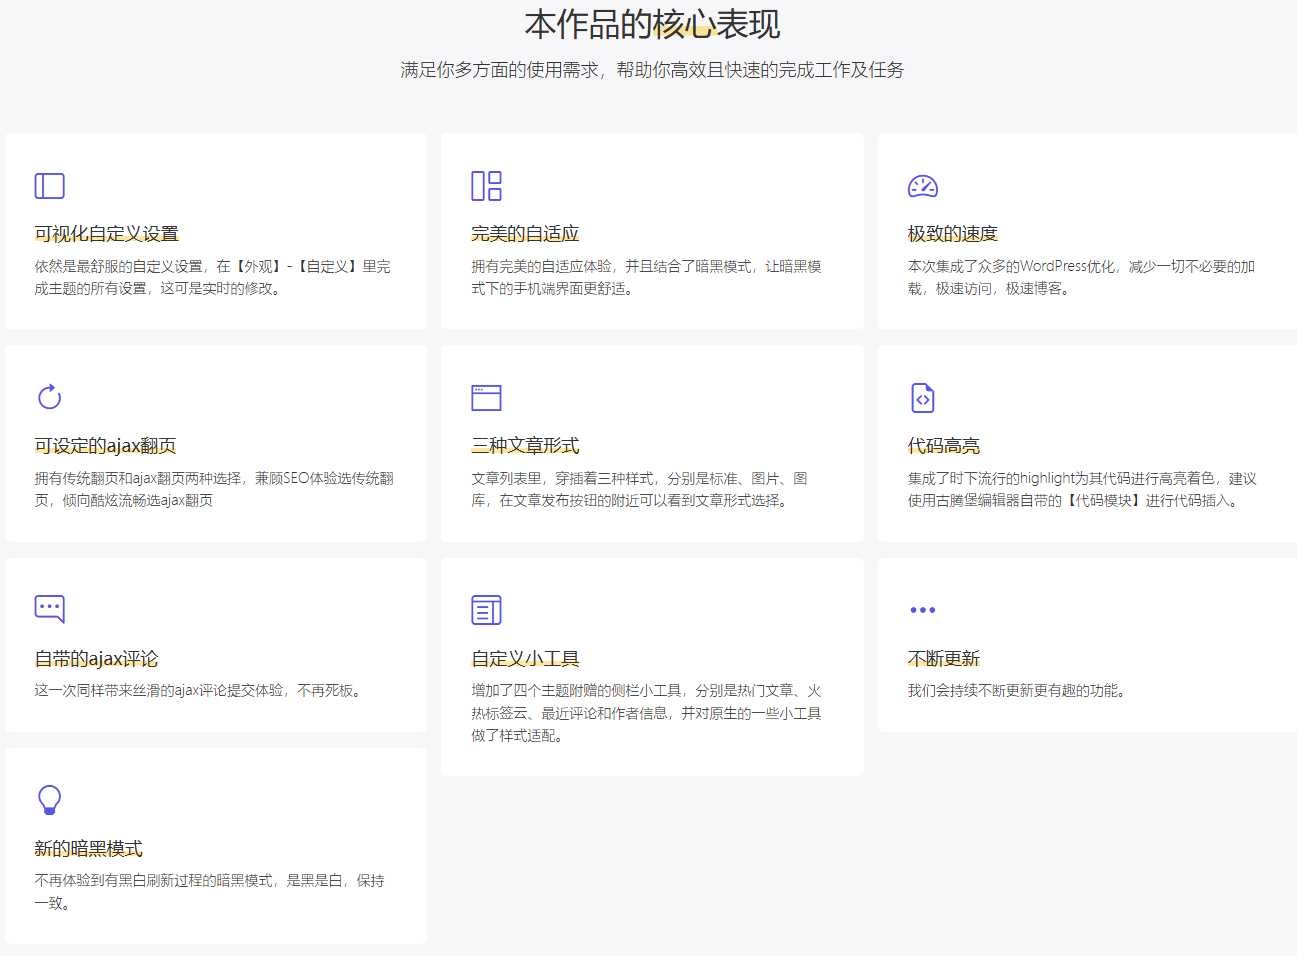1297x956 pixels.
Task: Click the heading 极致的速度
Action: point(952,234)
